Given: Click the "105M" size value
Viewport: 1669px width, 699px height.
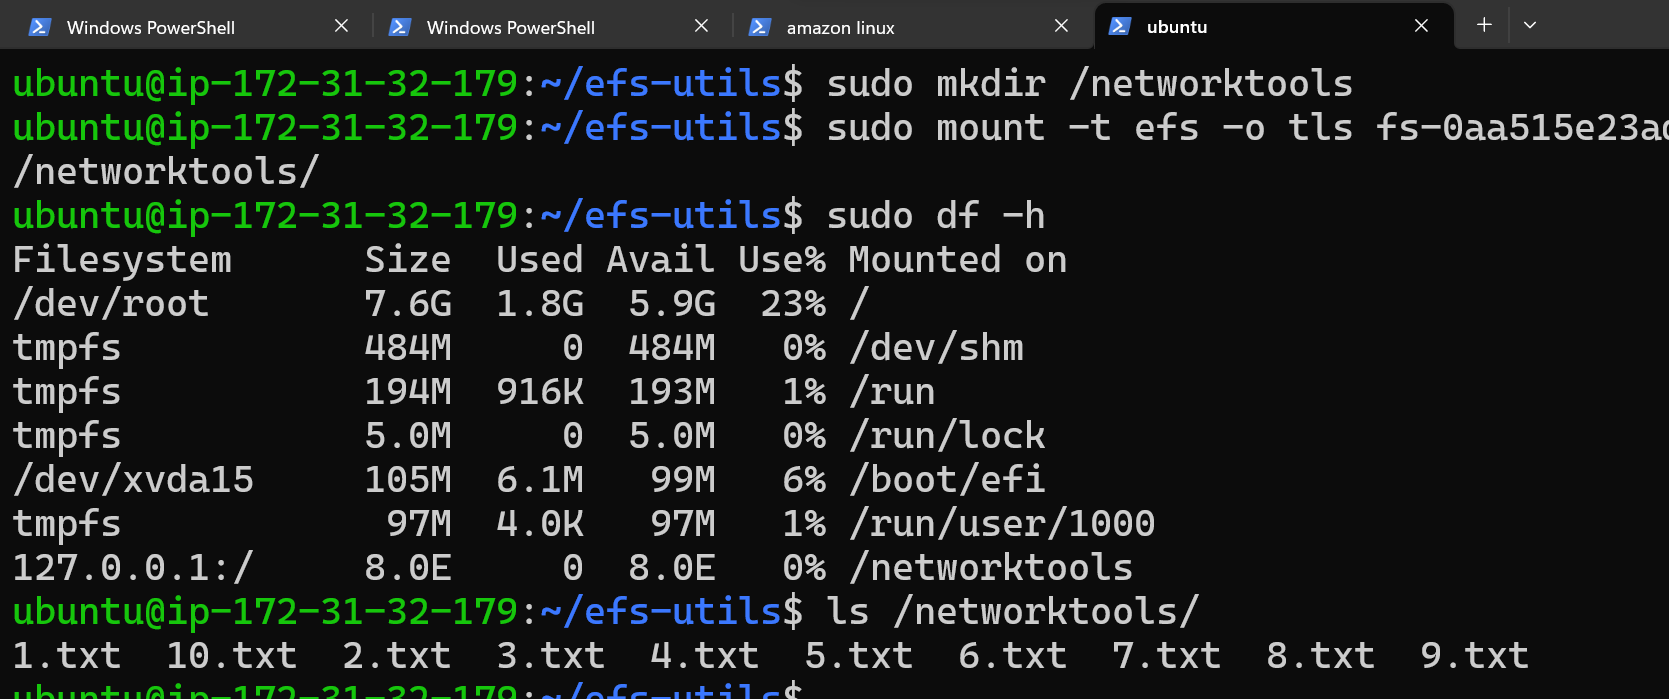Looking at the screenshot, I should pyautogui.click(x=408, y=480).
